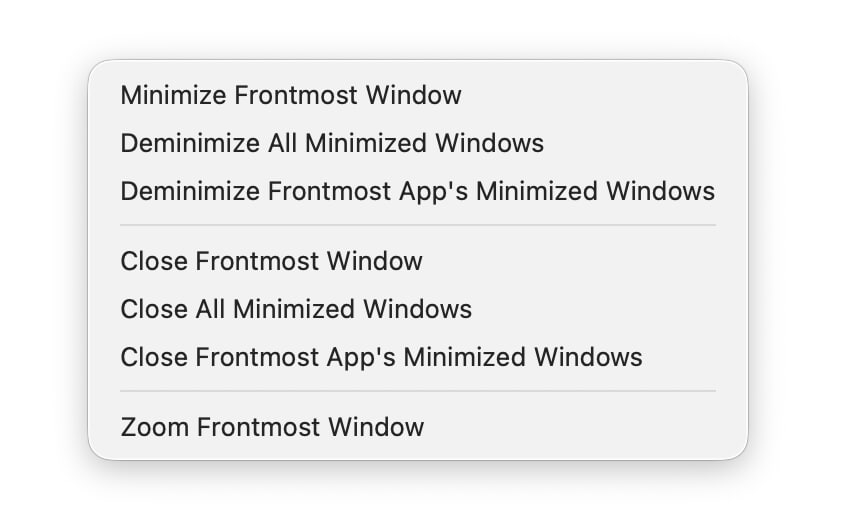This screenshot has height=513, width=844.
Task: Select middle item in the Close group
Action: coord(296,309)
